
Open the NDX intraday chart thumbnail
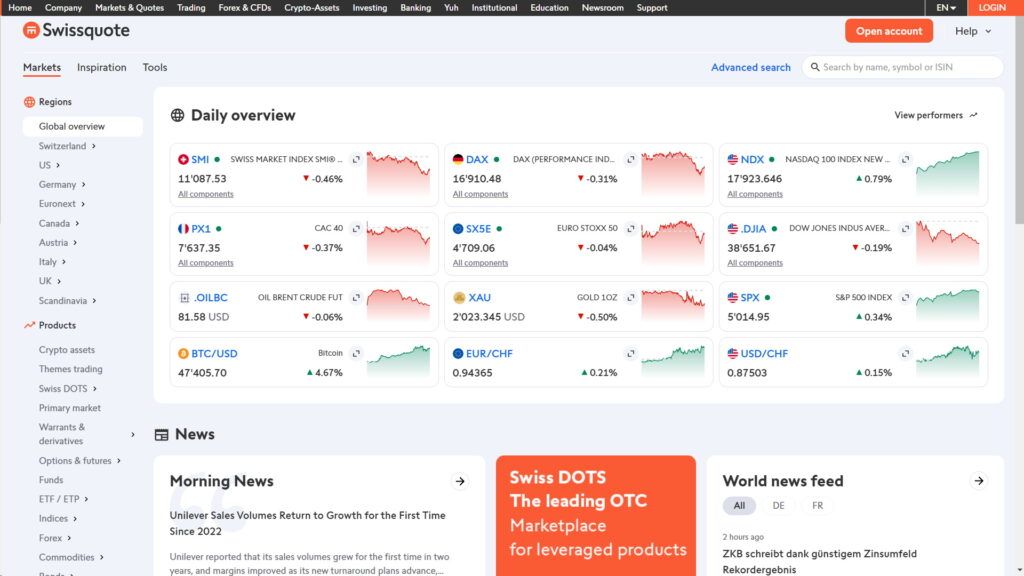coord(948,174)
